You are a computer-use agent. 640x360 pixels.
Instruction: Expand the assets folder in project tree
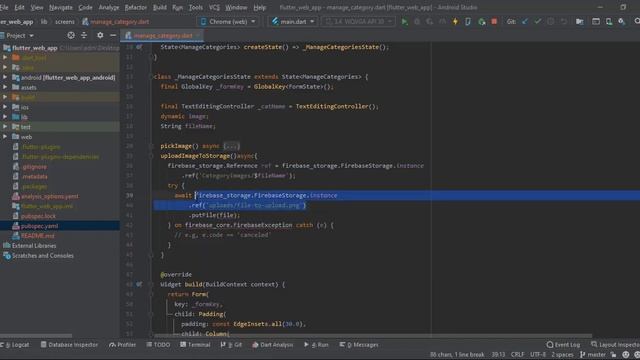tap(5, 87)
